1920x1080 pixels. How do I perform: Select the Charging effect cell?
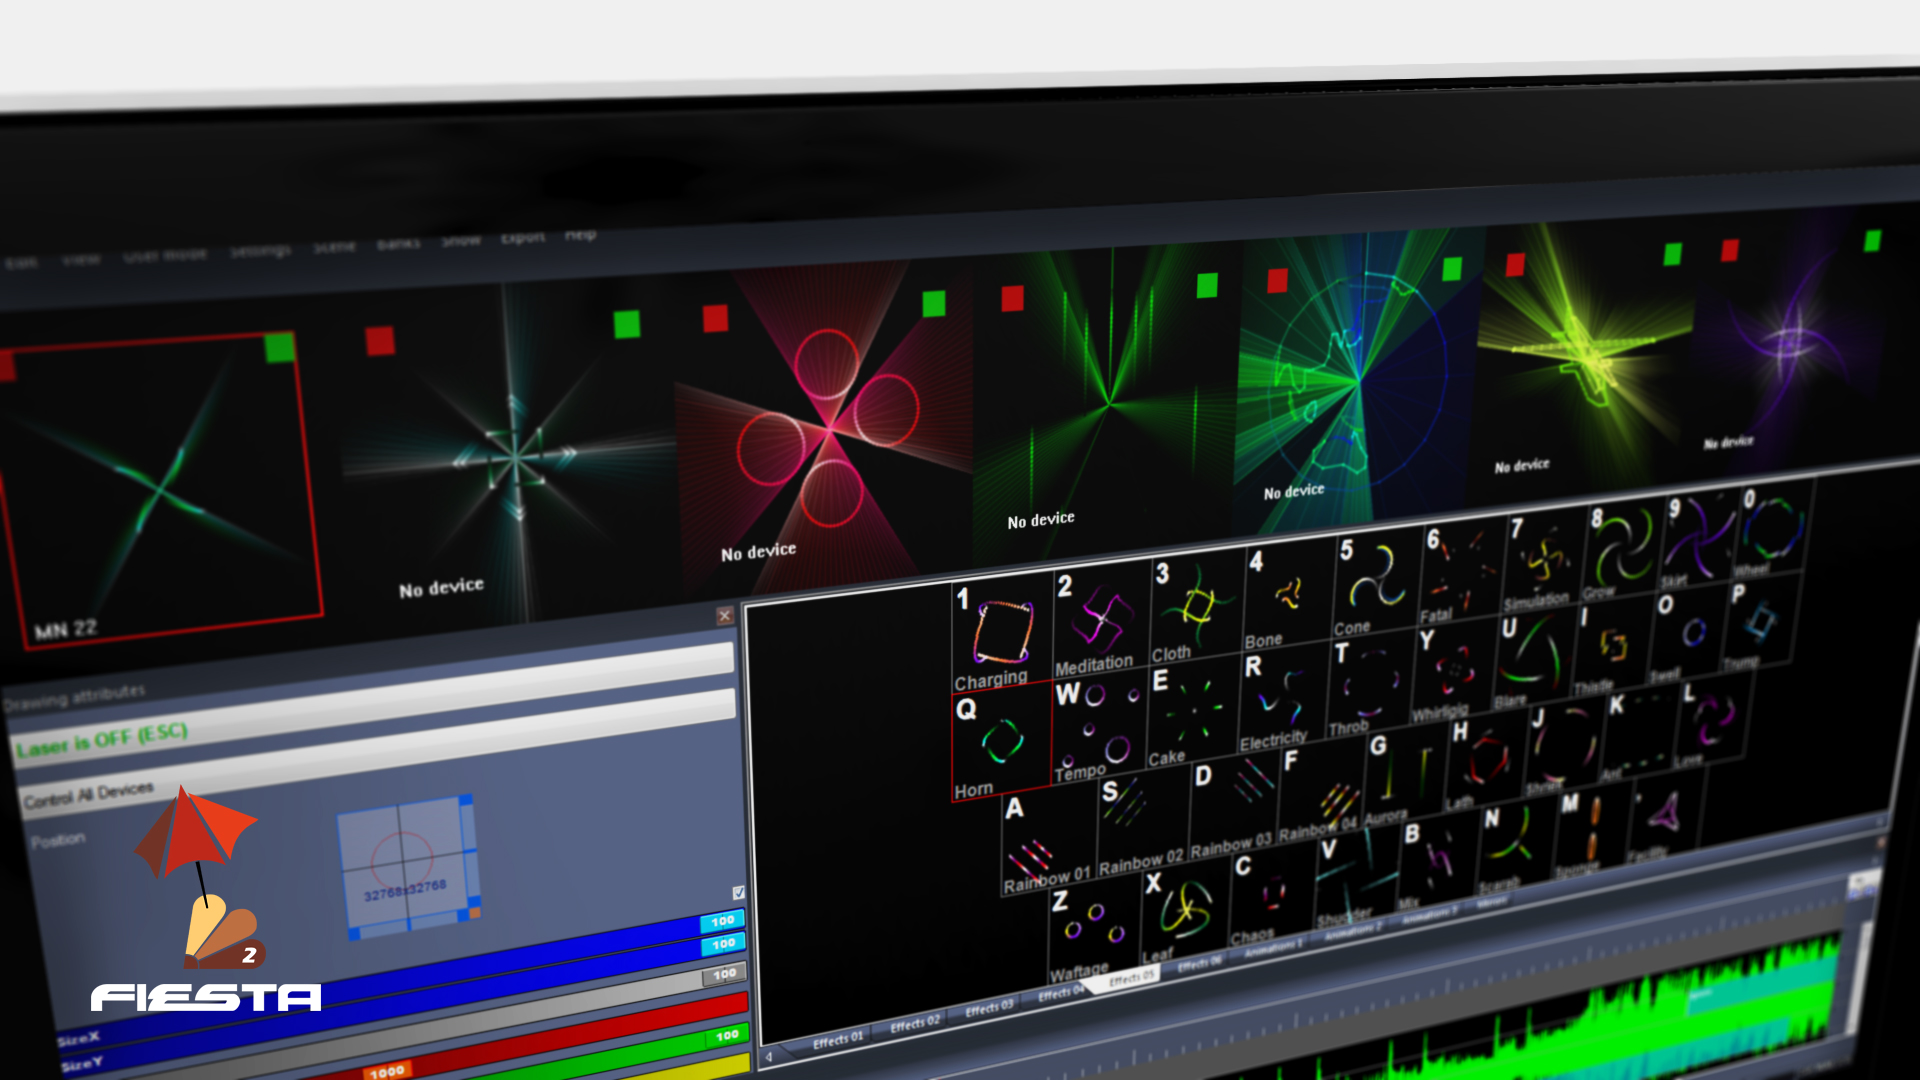coord(1001,635)
